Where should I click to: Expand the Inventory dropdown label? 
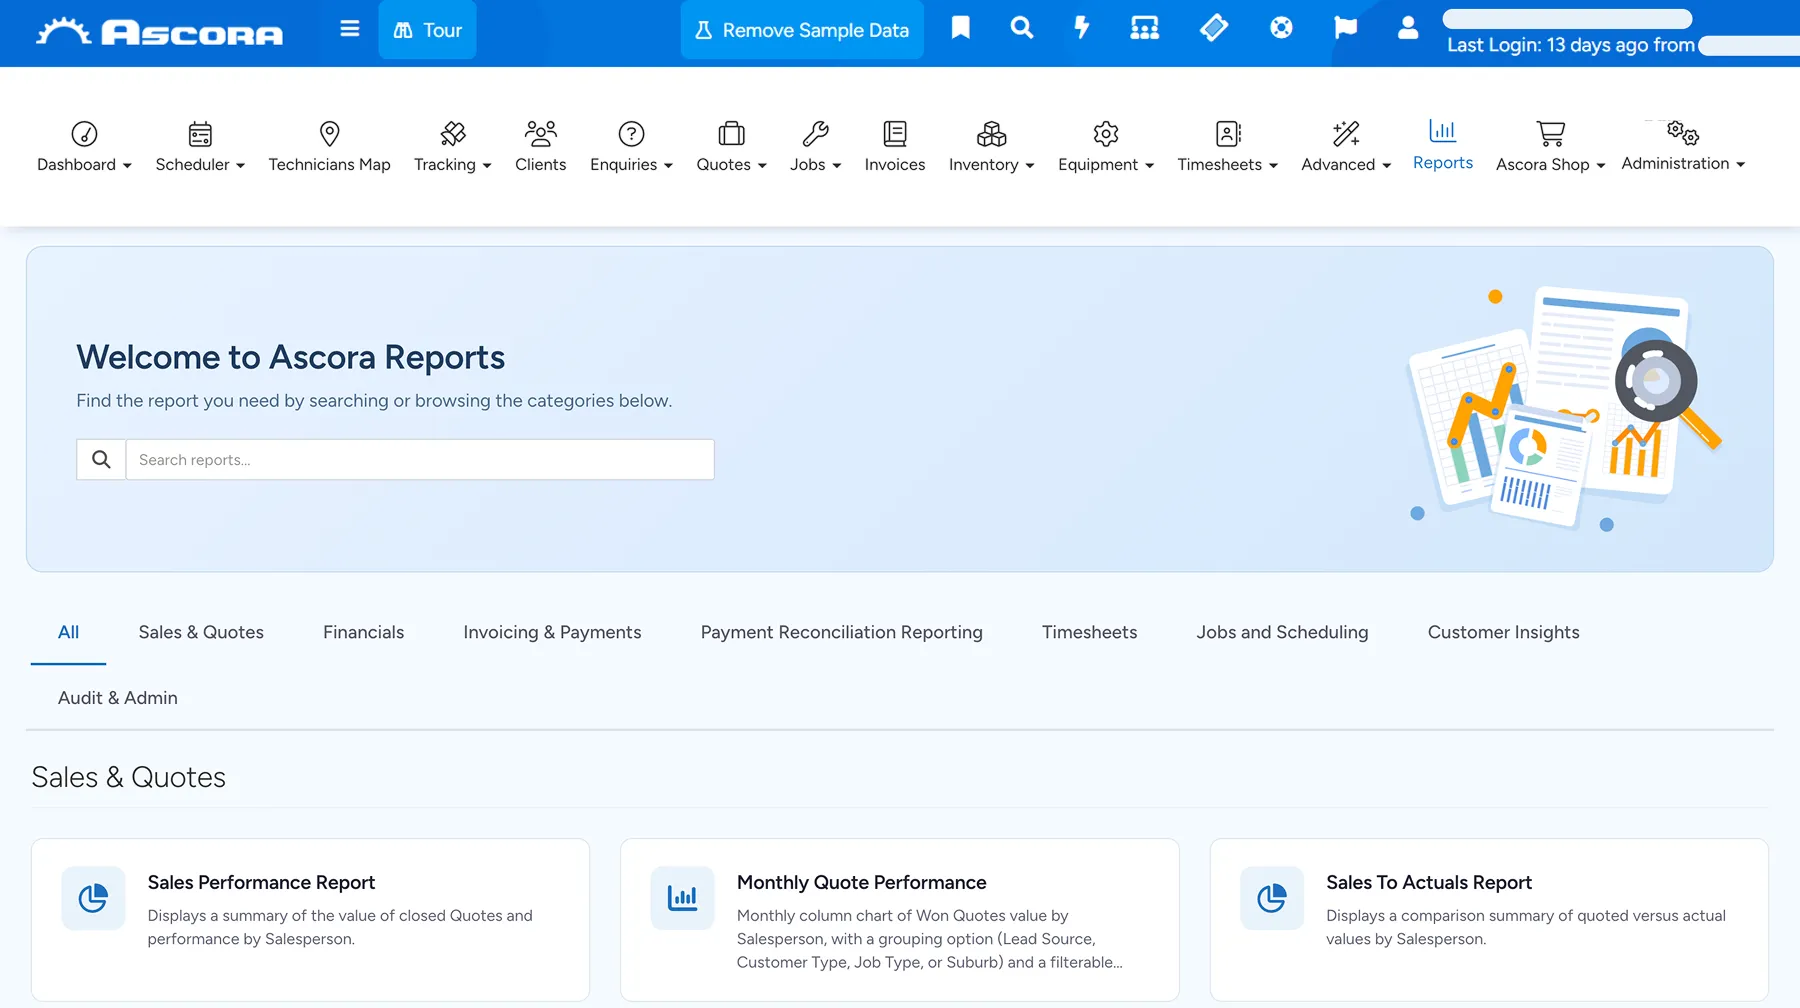click(991, 164)
